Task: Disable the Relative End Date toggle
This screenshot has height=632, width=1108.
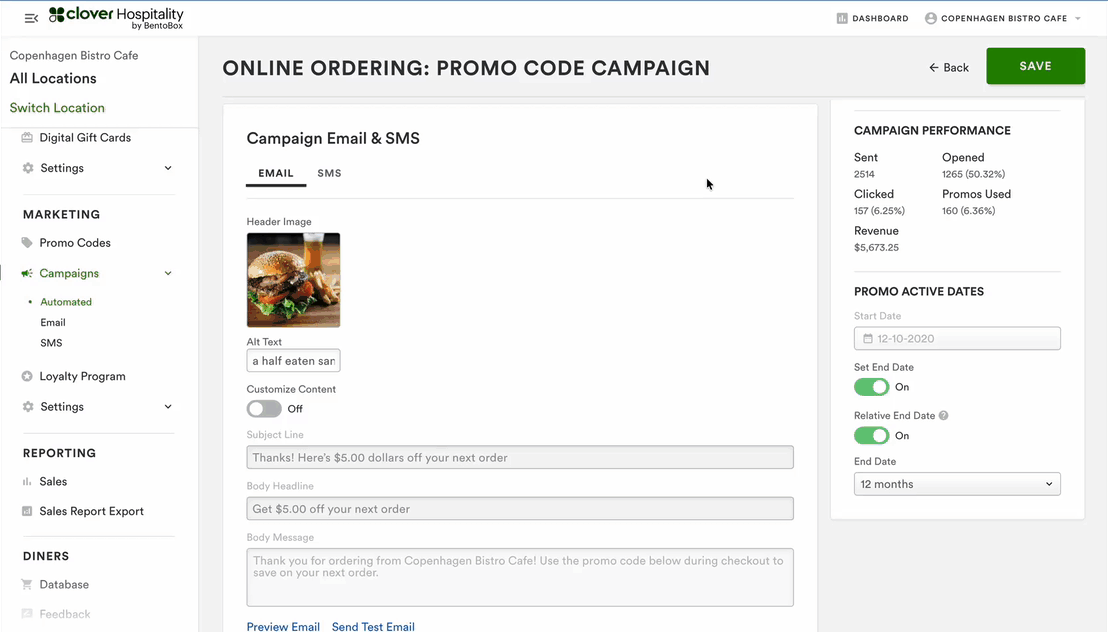Action: click(871, 436)
